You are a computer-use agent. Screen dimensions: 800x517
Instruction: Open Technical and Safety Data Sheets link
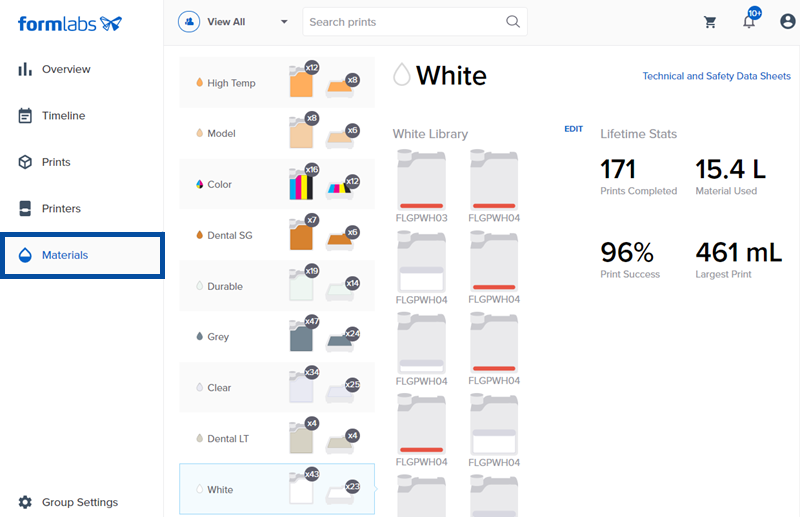[x=716, y=76]
